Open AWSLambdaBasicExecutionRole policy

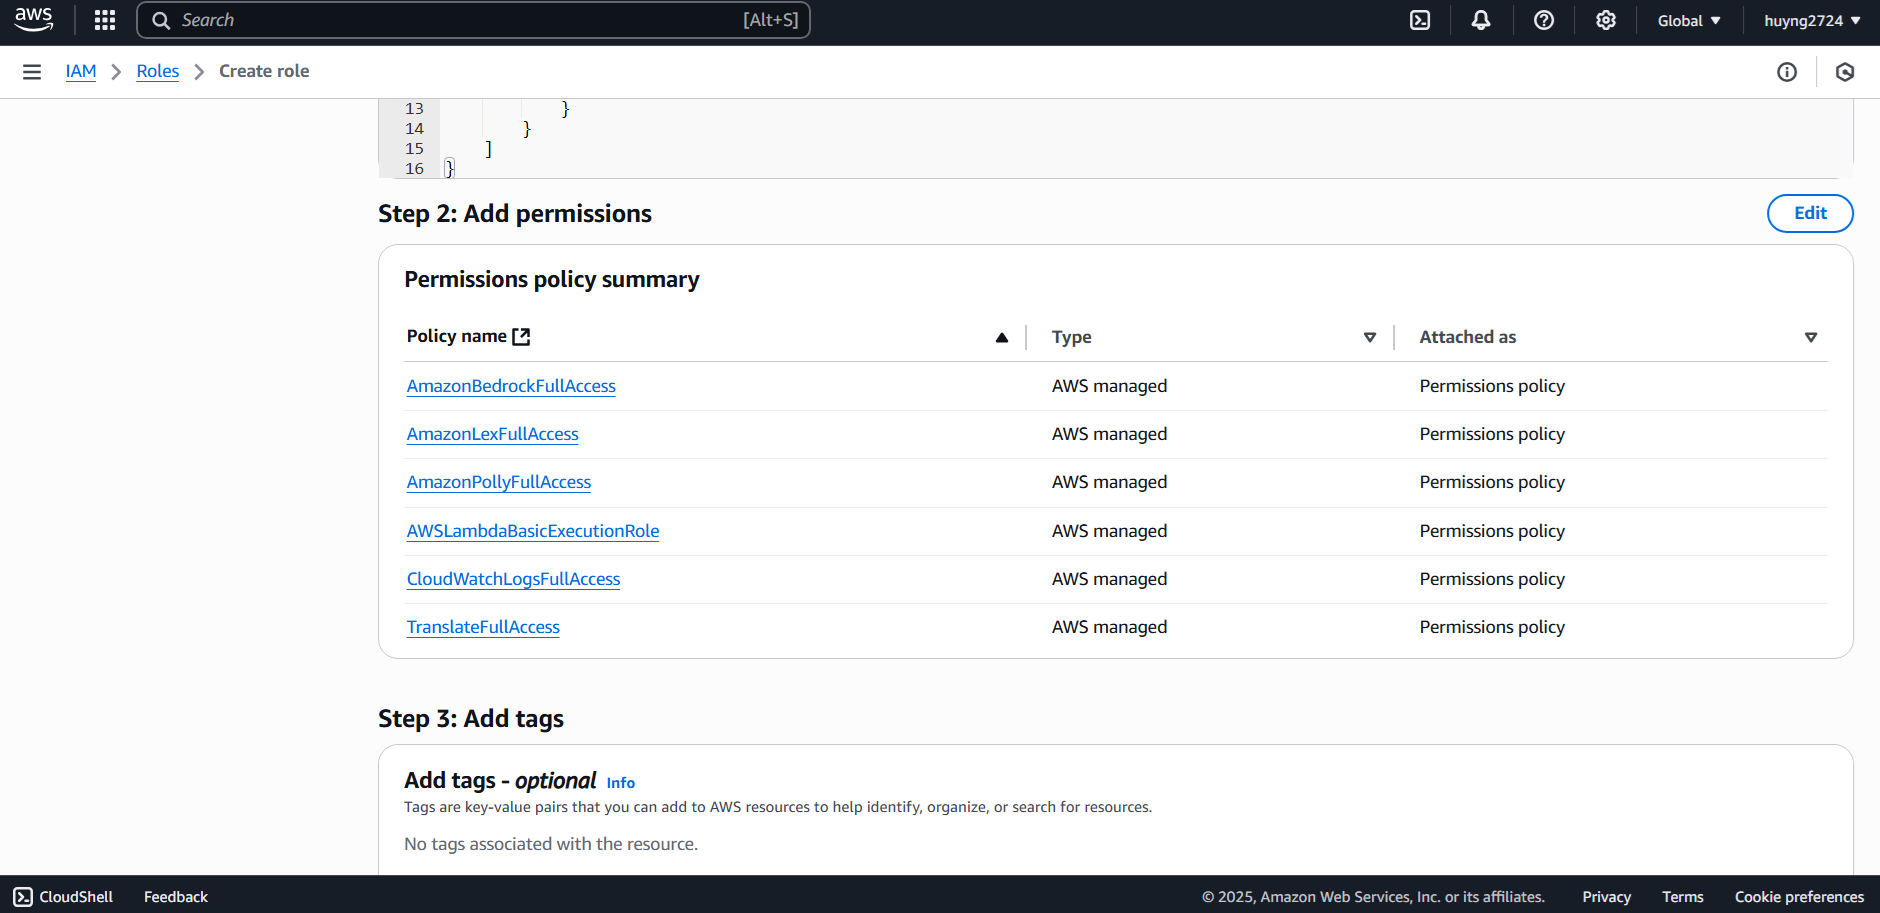[x=533, y=531]
